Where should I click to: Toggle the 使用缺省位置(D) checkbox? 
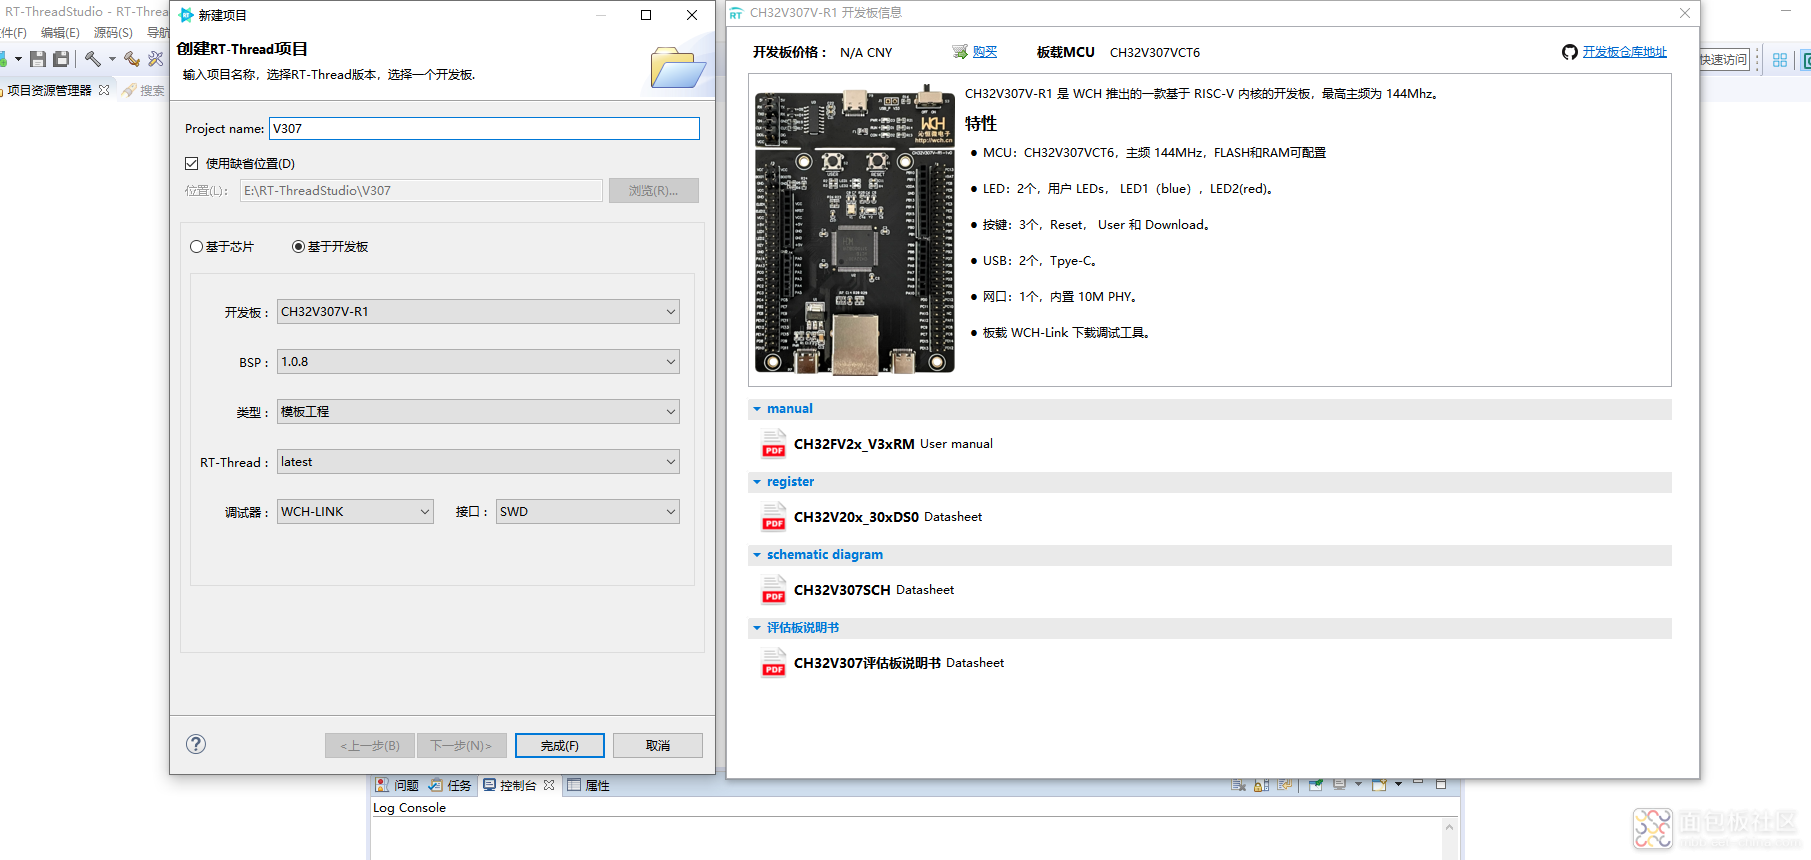192,163
